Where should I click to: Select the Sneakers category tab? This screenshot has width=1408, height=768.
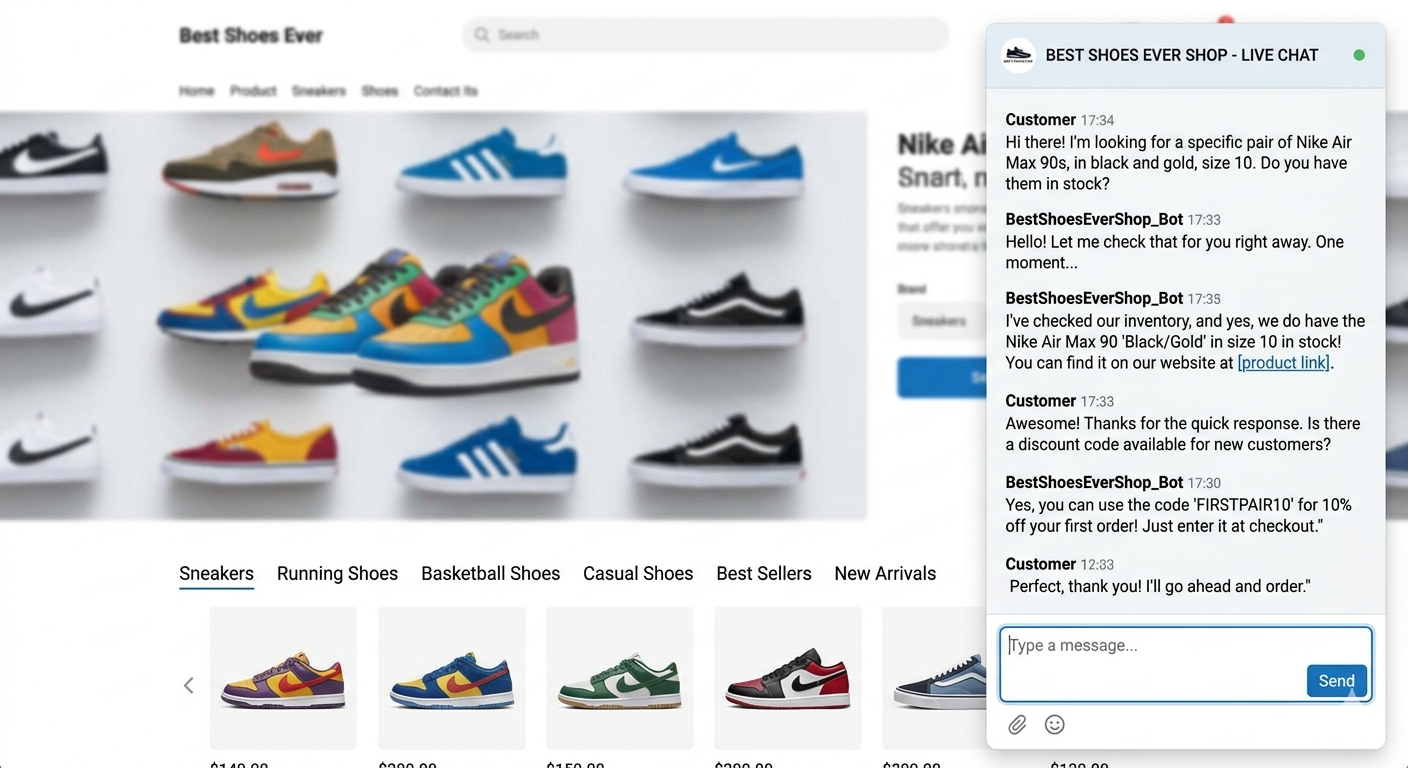click(x=216, y=574)
